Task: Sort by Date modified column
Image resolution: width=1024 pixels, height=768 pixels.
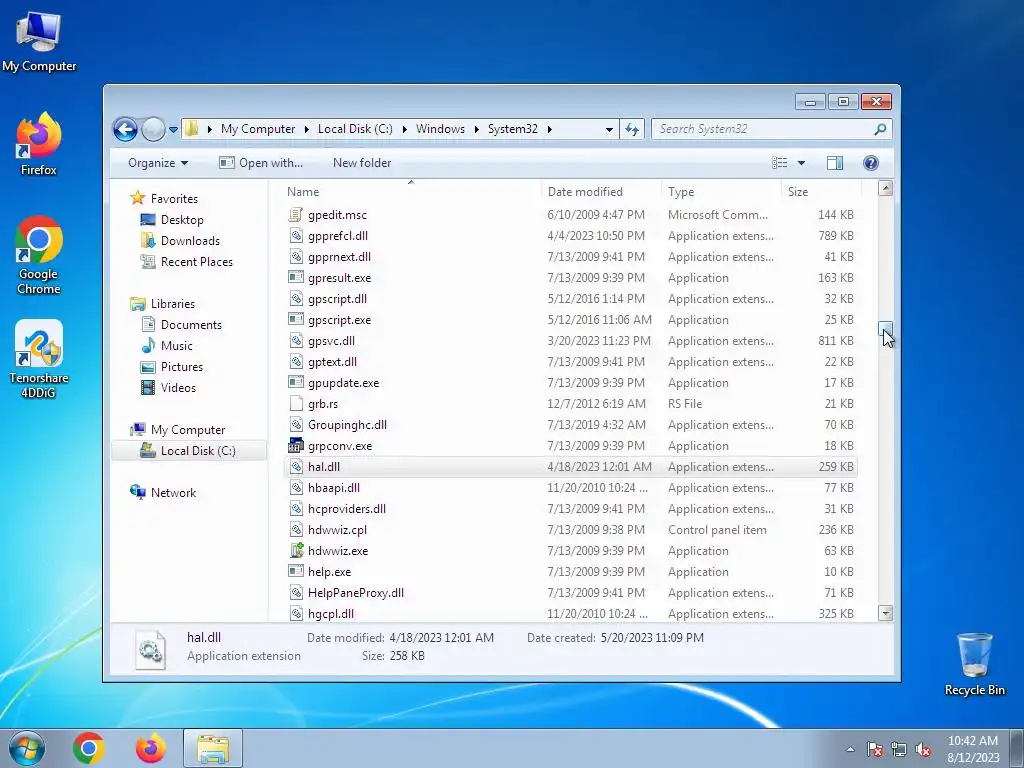Action: point(601,191)
